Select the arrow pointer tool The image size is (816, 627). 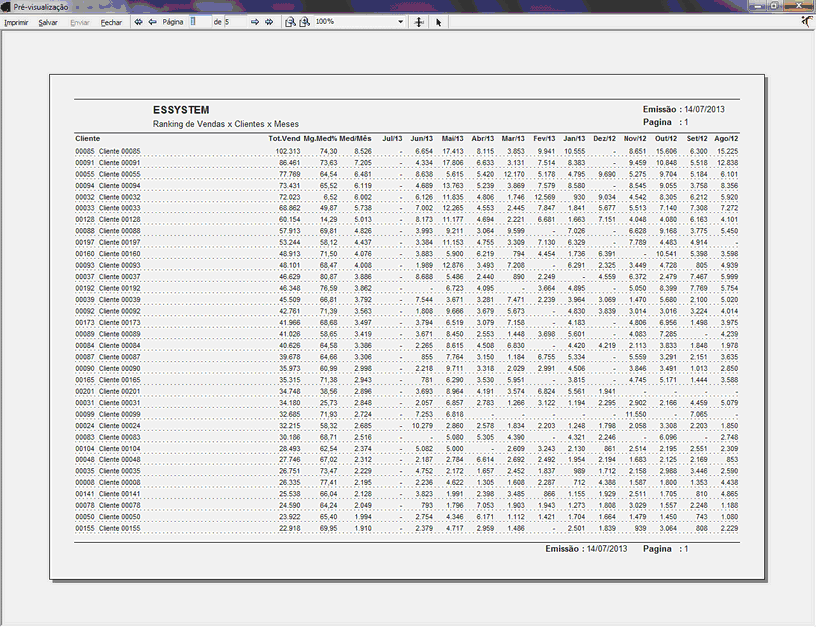click(x=439, y=21)
